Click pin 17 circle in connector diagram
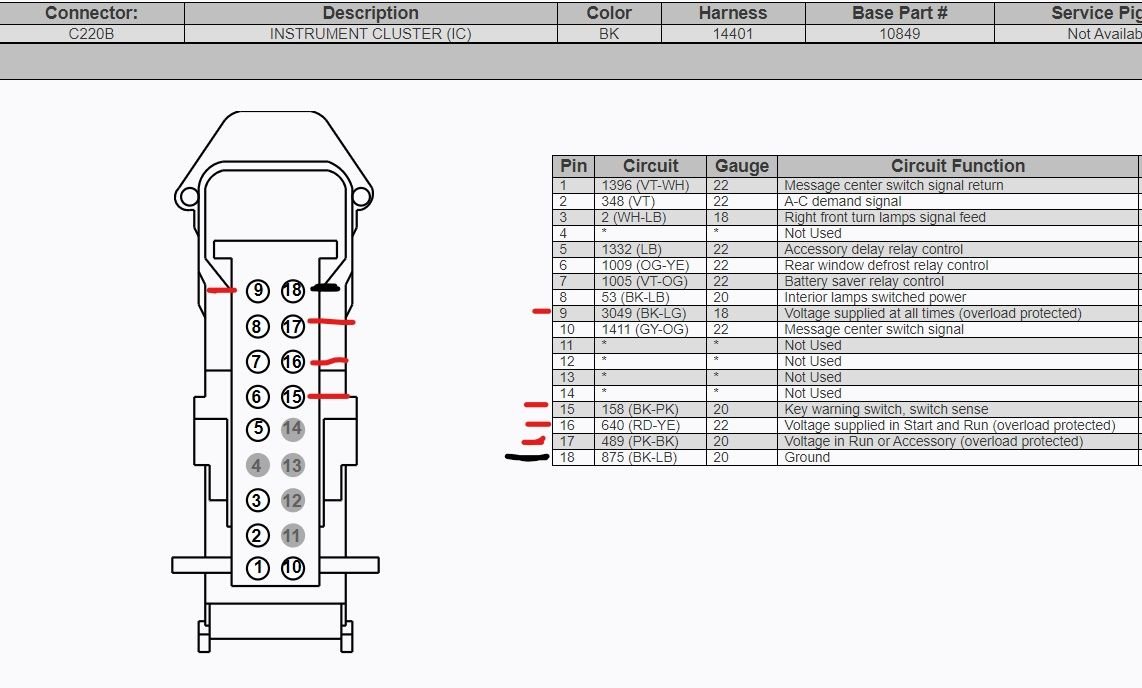1142x688 pixels. (x=292, y=326)
